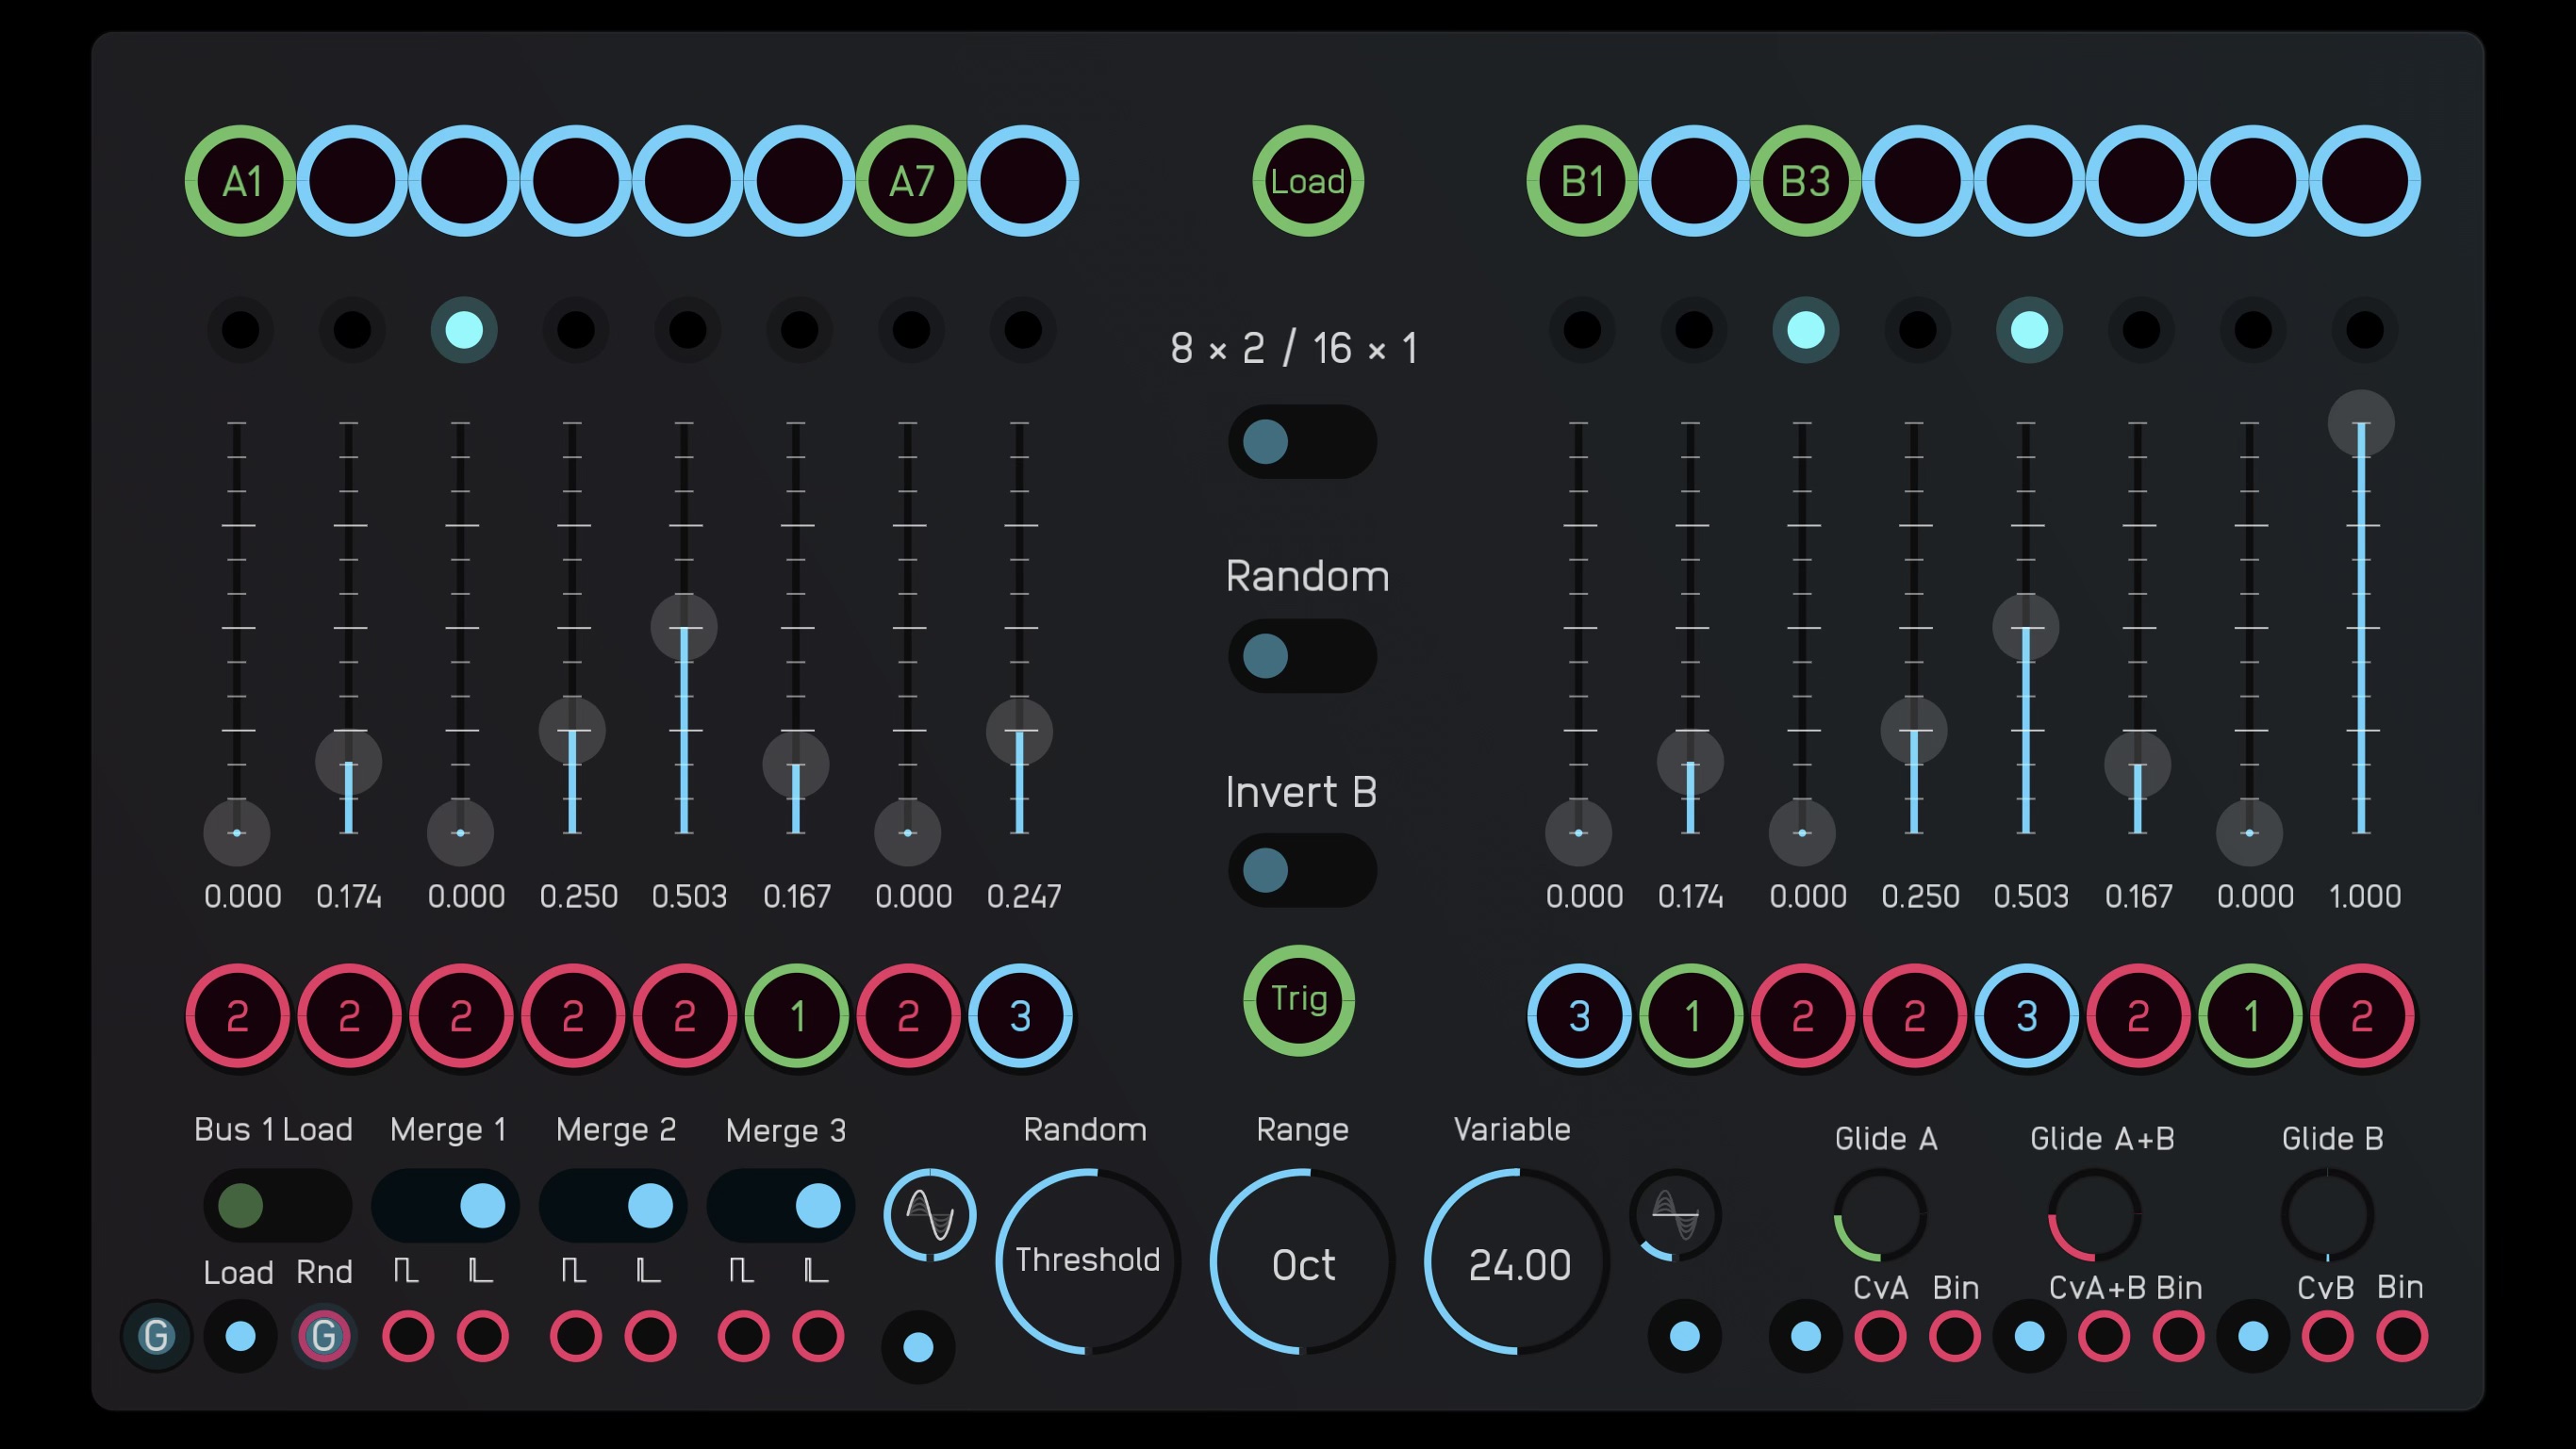This screenshot has width=2576, height=1449.
Task: Click the CvA output jack
Action: [x=1880, y=1336]
